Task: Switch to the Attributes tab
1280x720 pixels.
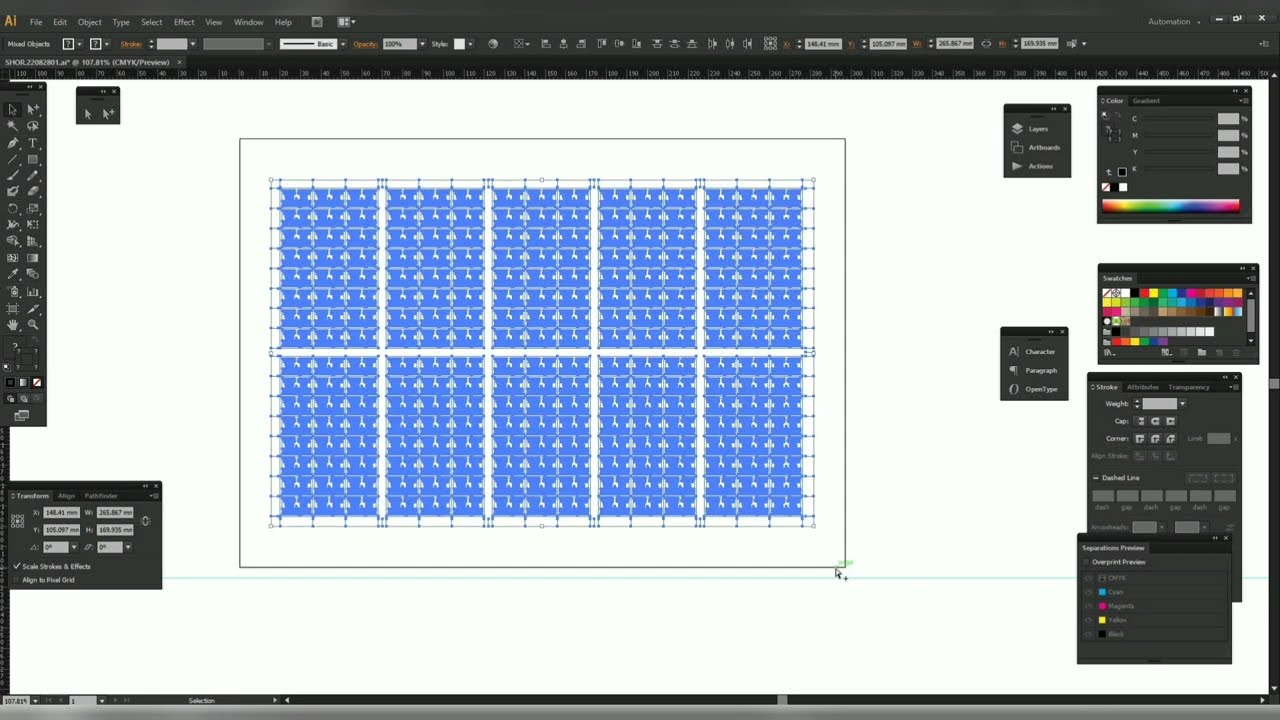Action: [1142, 387]
